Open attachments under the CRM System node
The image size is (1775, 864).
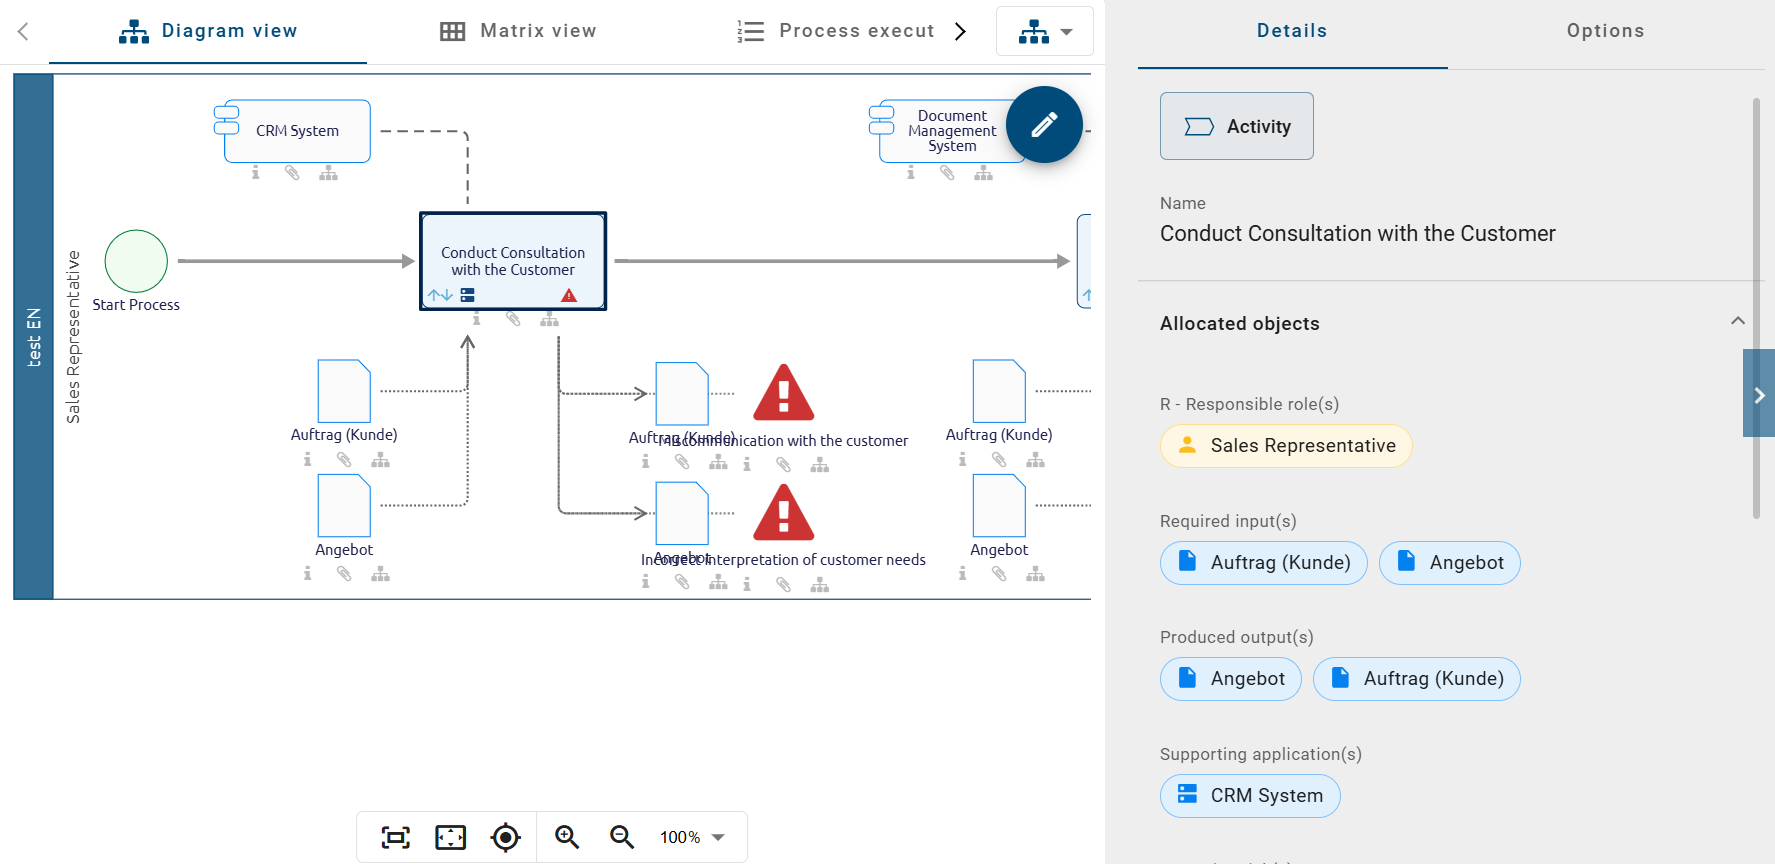[x=292, y=173]
